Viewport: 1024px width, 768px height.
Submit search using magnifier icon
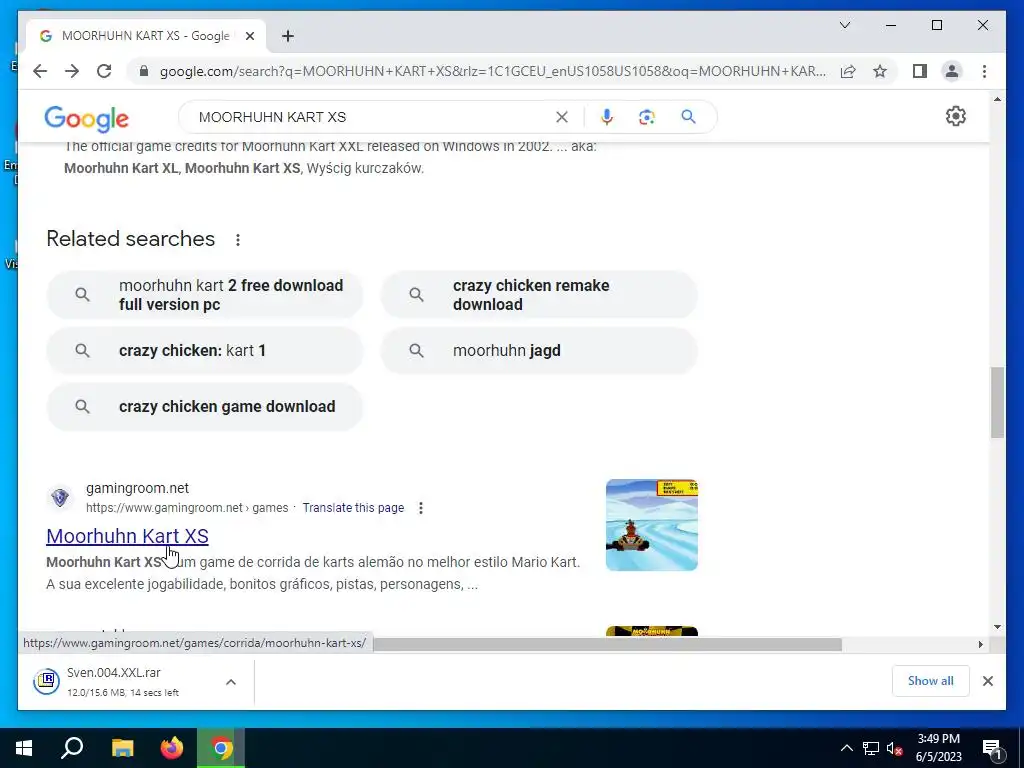688,117
